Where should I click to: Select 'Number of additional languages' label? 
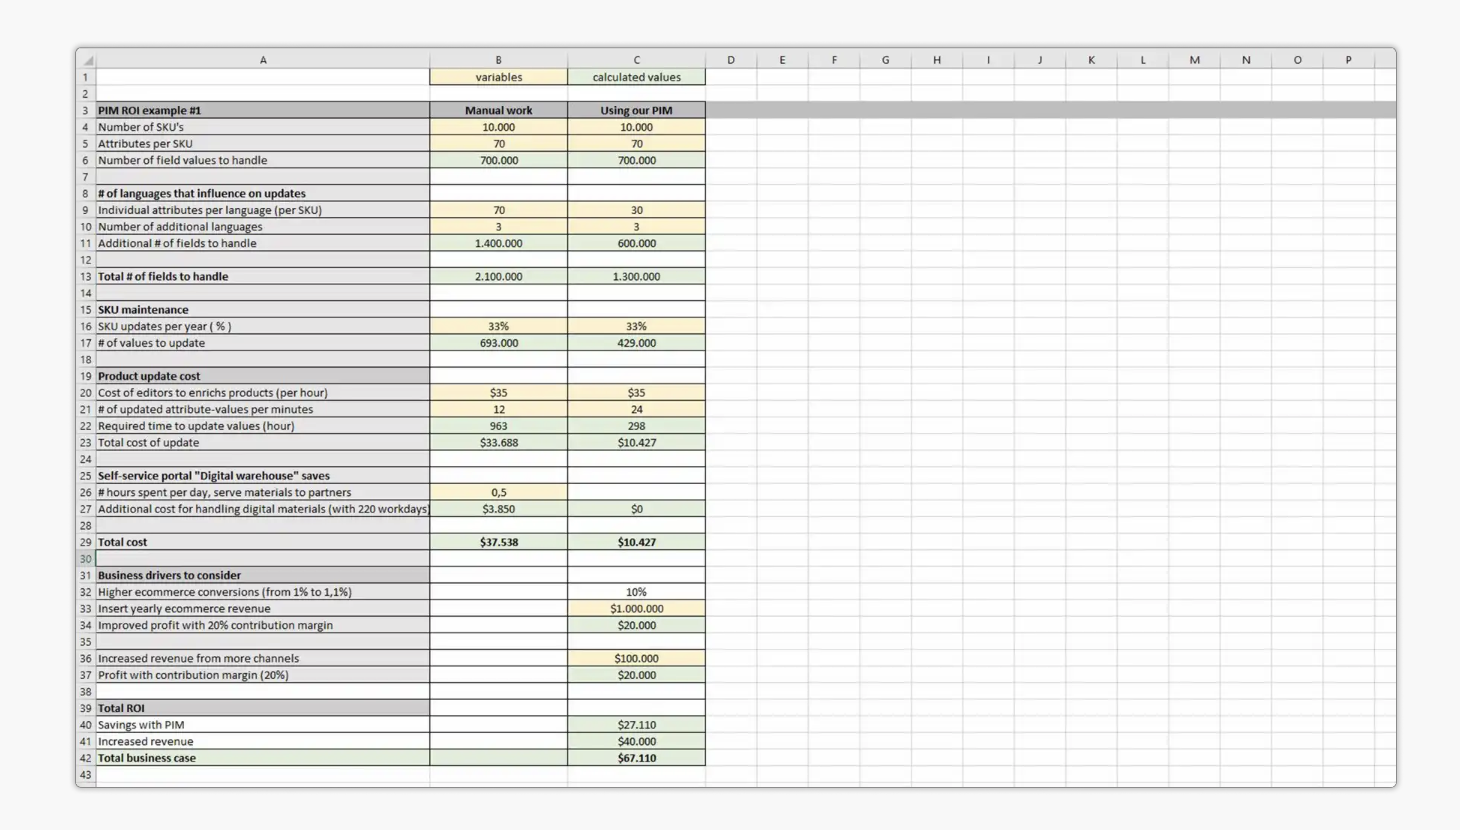pos(263,227)
